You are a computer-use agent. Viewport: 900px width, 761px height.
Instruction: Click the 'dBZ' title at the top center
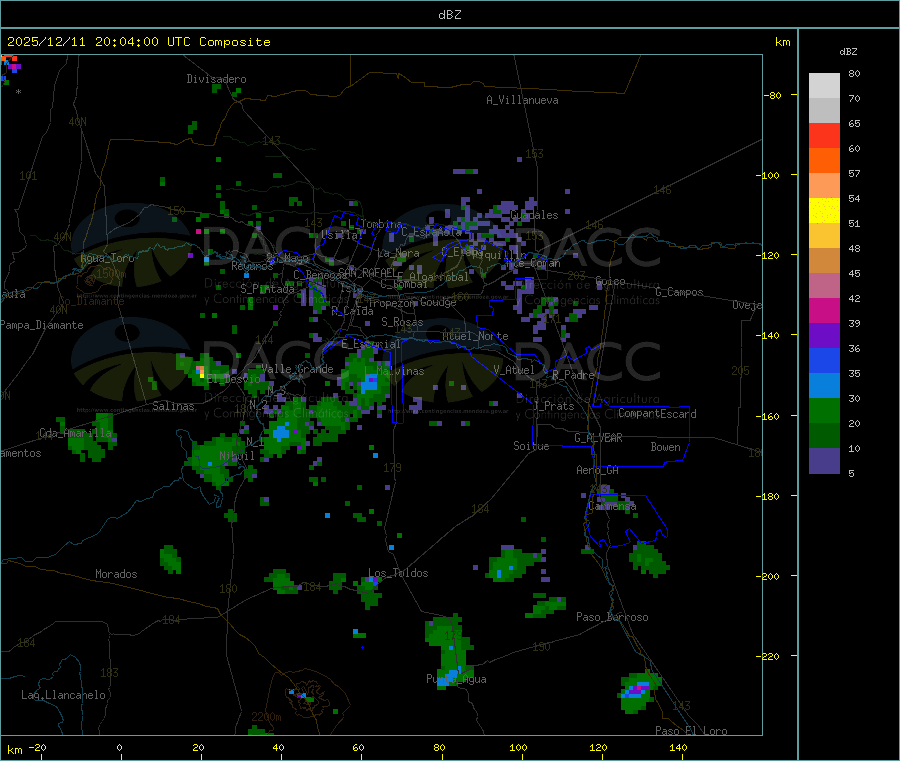coord(449,15)
